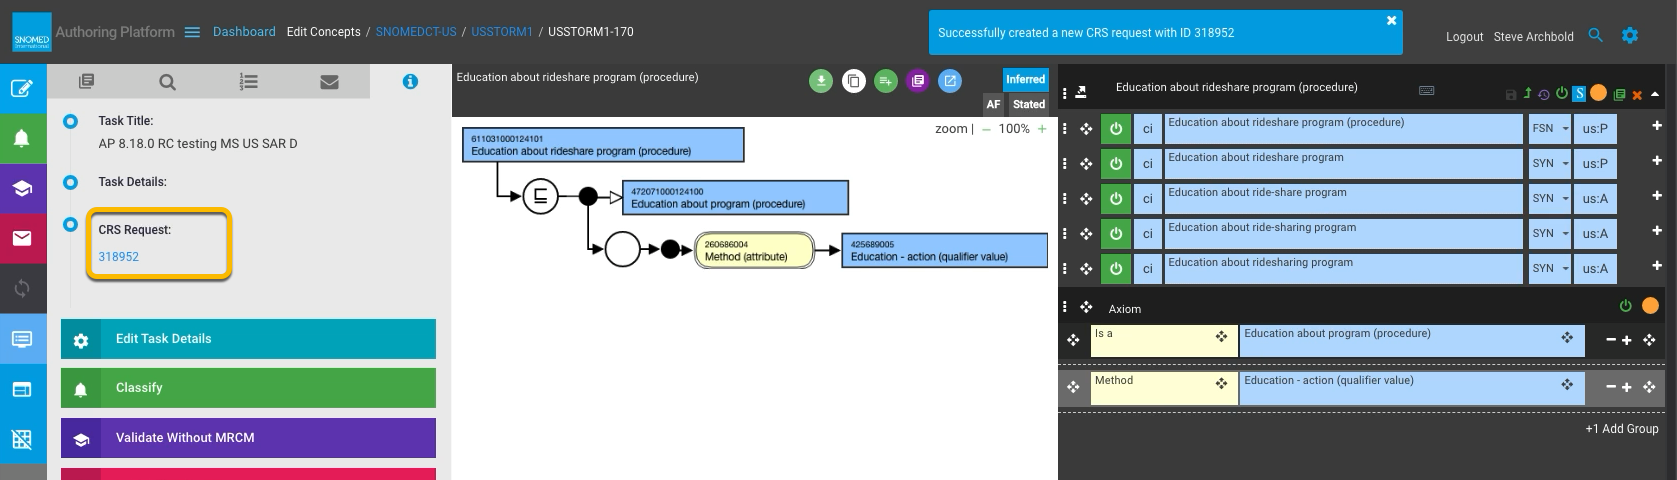Image resolution: width=1677 pixels, height=480 pixels.
Task: Open the three-dot menu of the Axiom row
Action: coord(1065,307)
